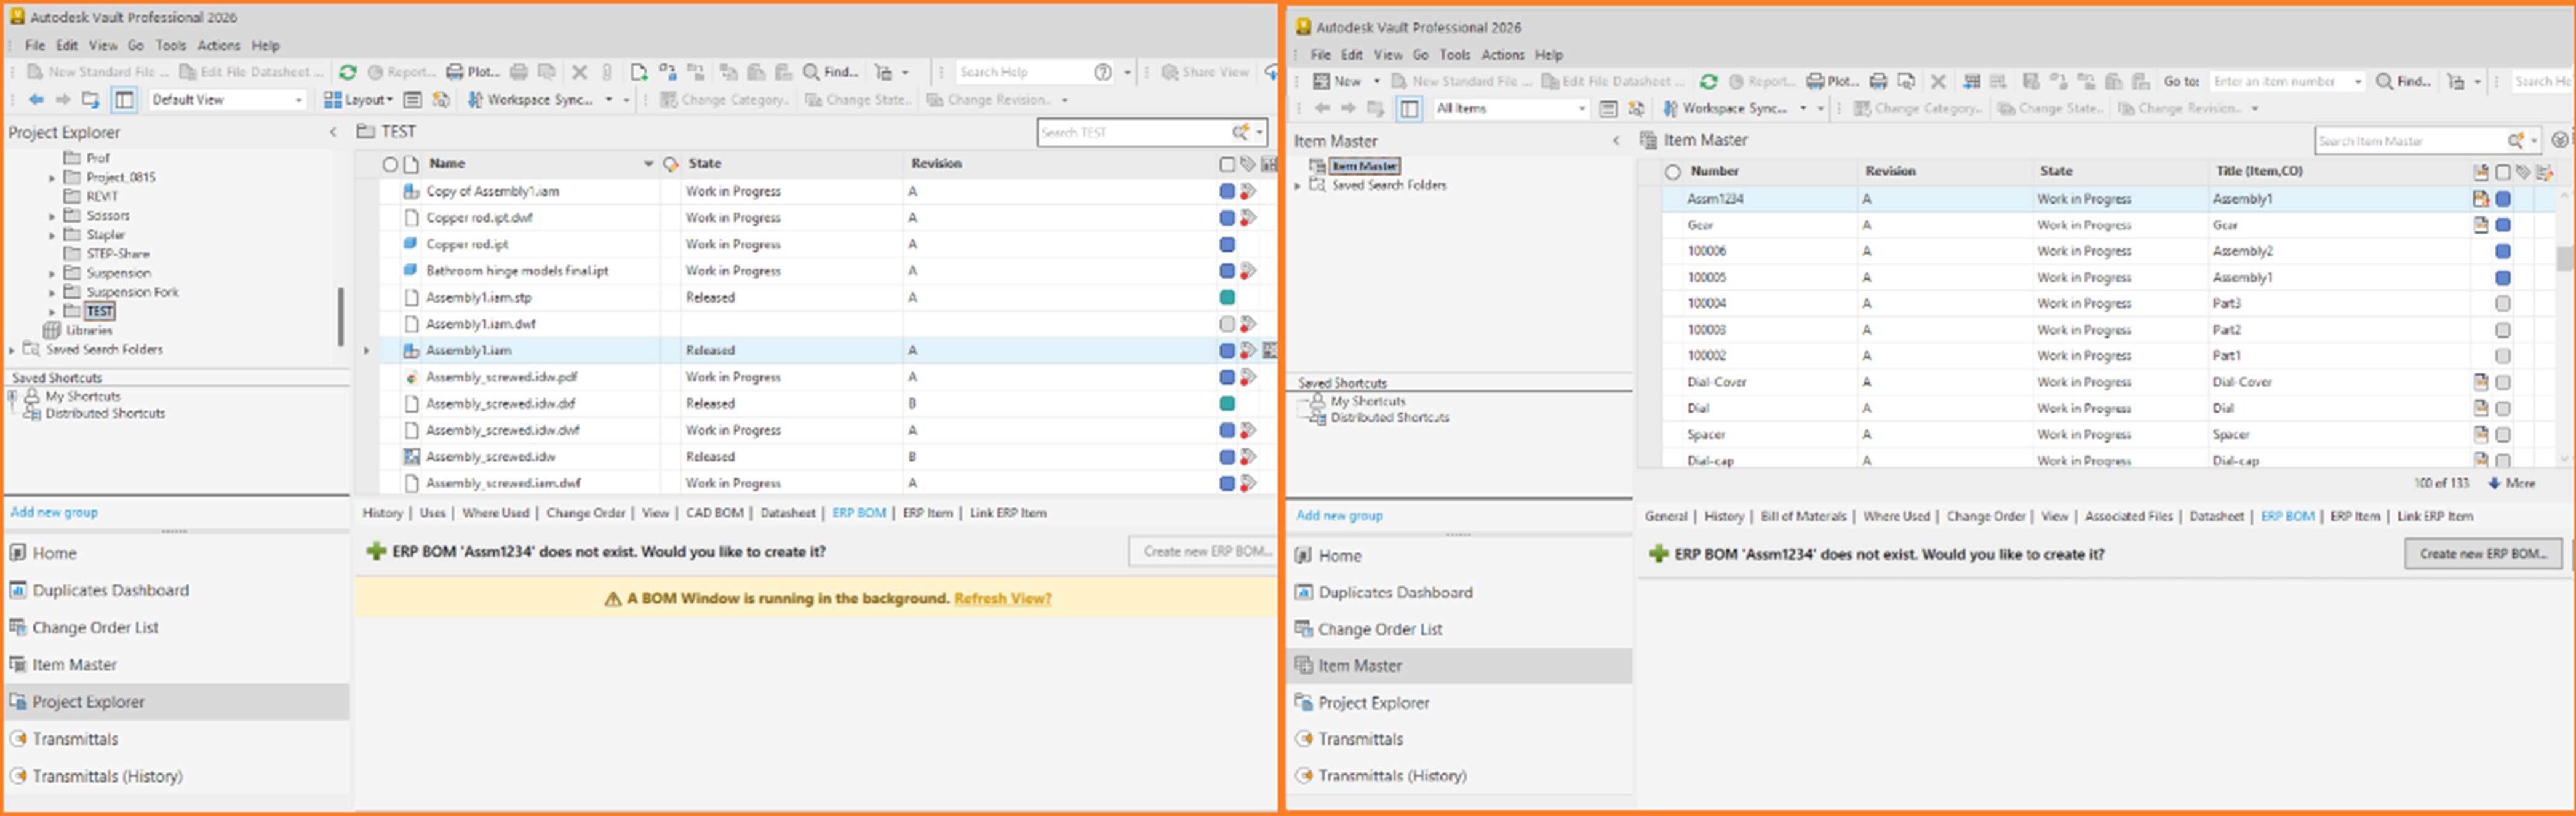Open Transmittals in the left window
Image resolution: width=2576 pixels, height=816 pixels.
(75, 739)
